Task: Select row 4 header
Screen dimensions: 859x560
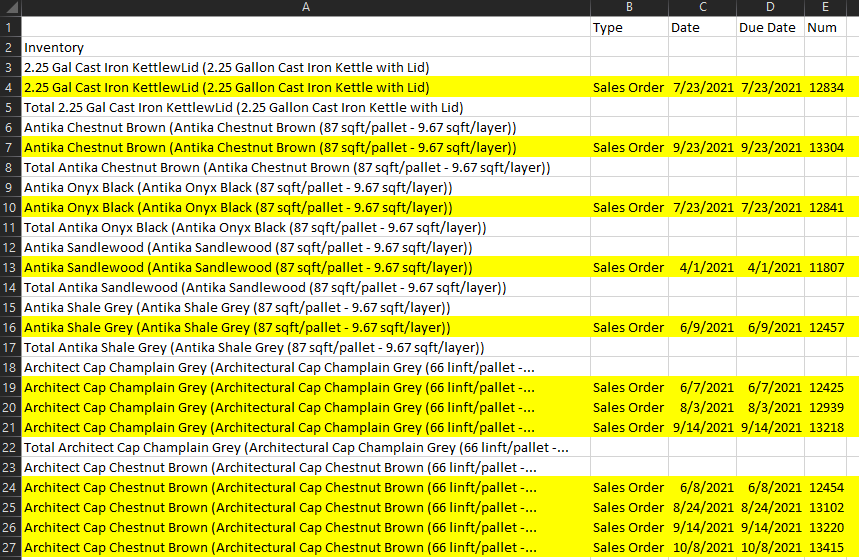Action: coord(10,87)
